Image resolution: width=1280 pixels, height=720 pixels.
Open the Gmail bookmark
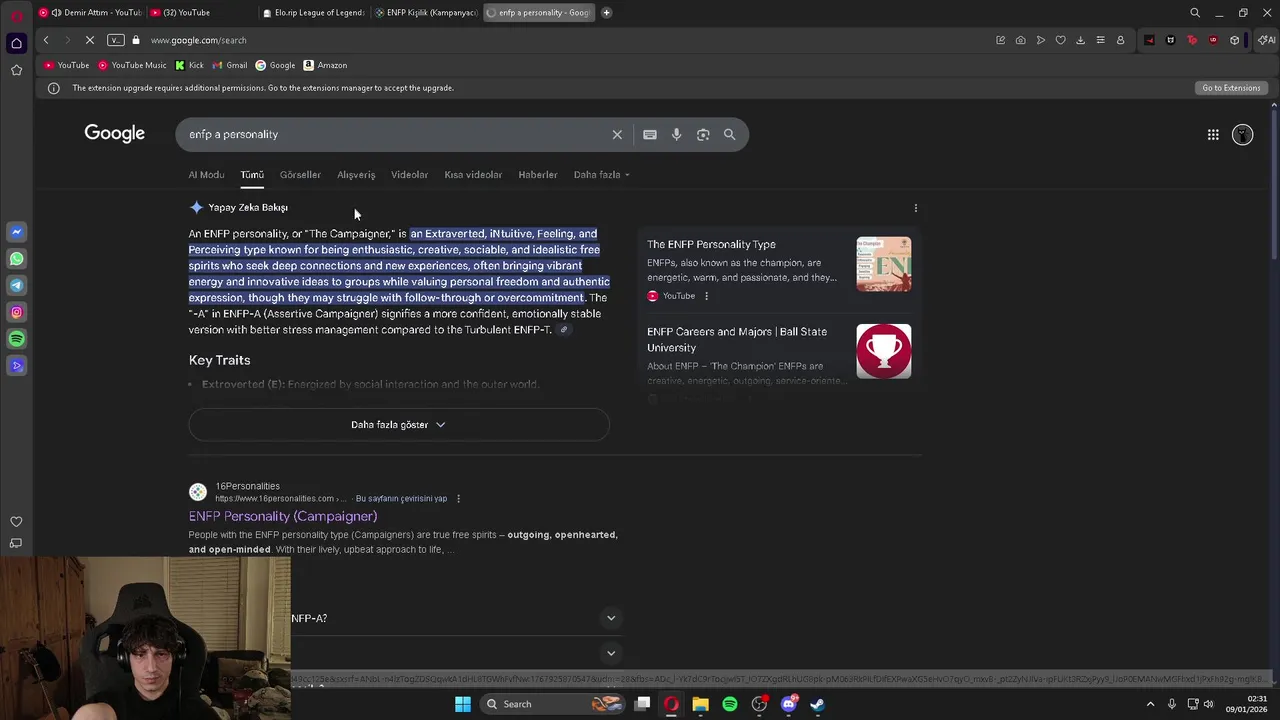tap(229, 66)
